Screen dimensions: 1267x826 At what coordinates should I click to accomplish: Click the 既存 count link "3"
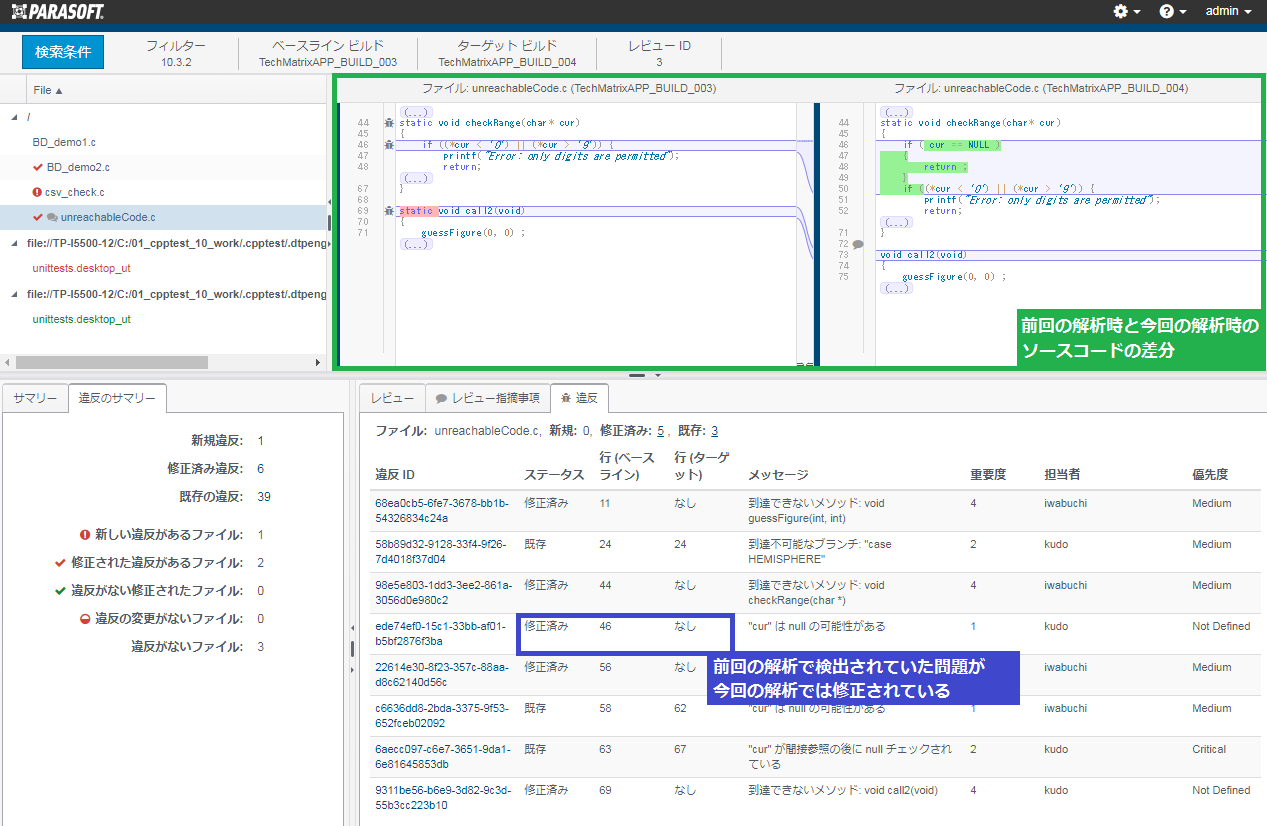click(x=714, y=431)
